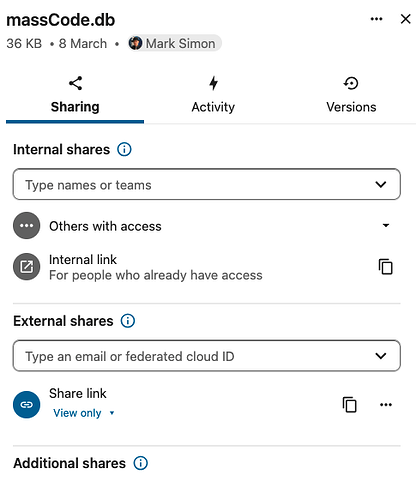Focus the Type names or teams field

point(207,184)
